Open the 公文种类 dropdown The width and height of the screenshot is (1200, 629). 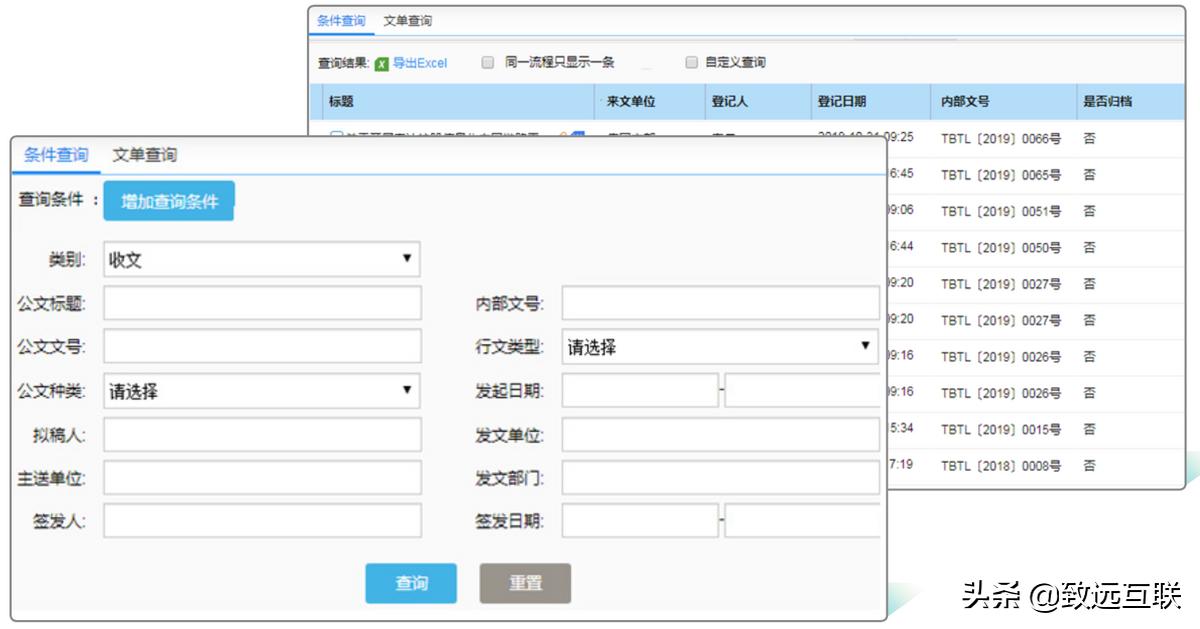point(262,391)
